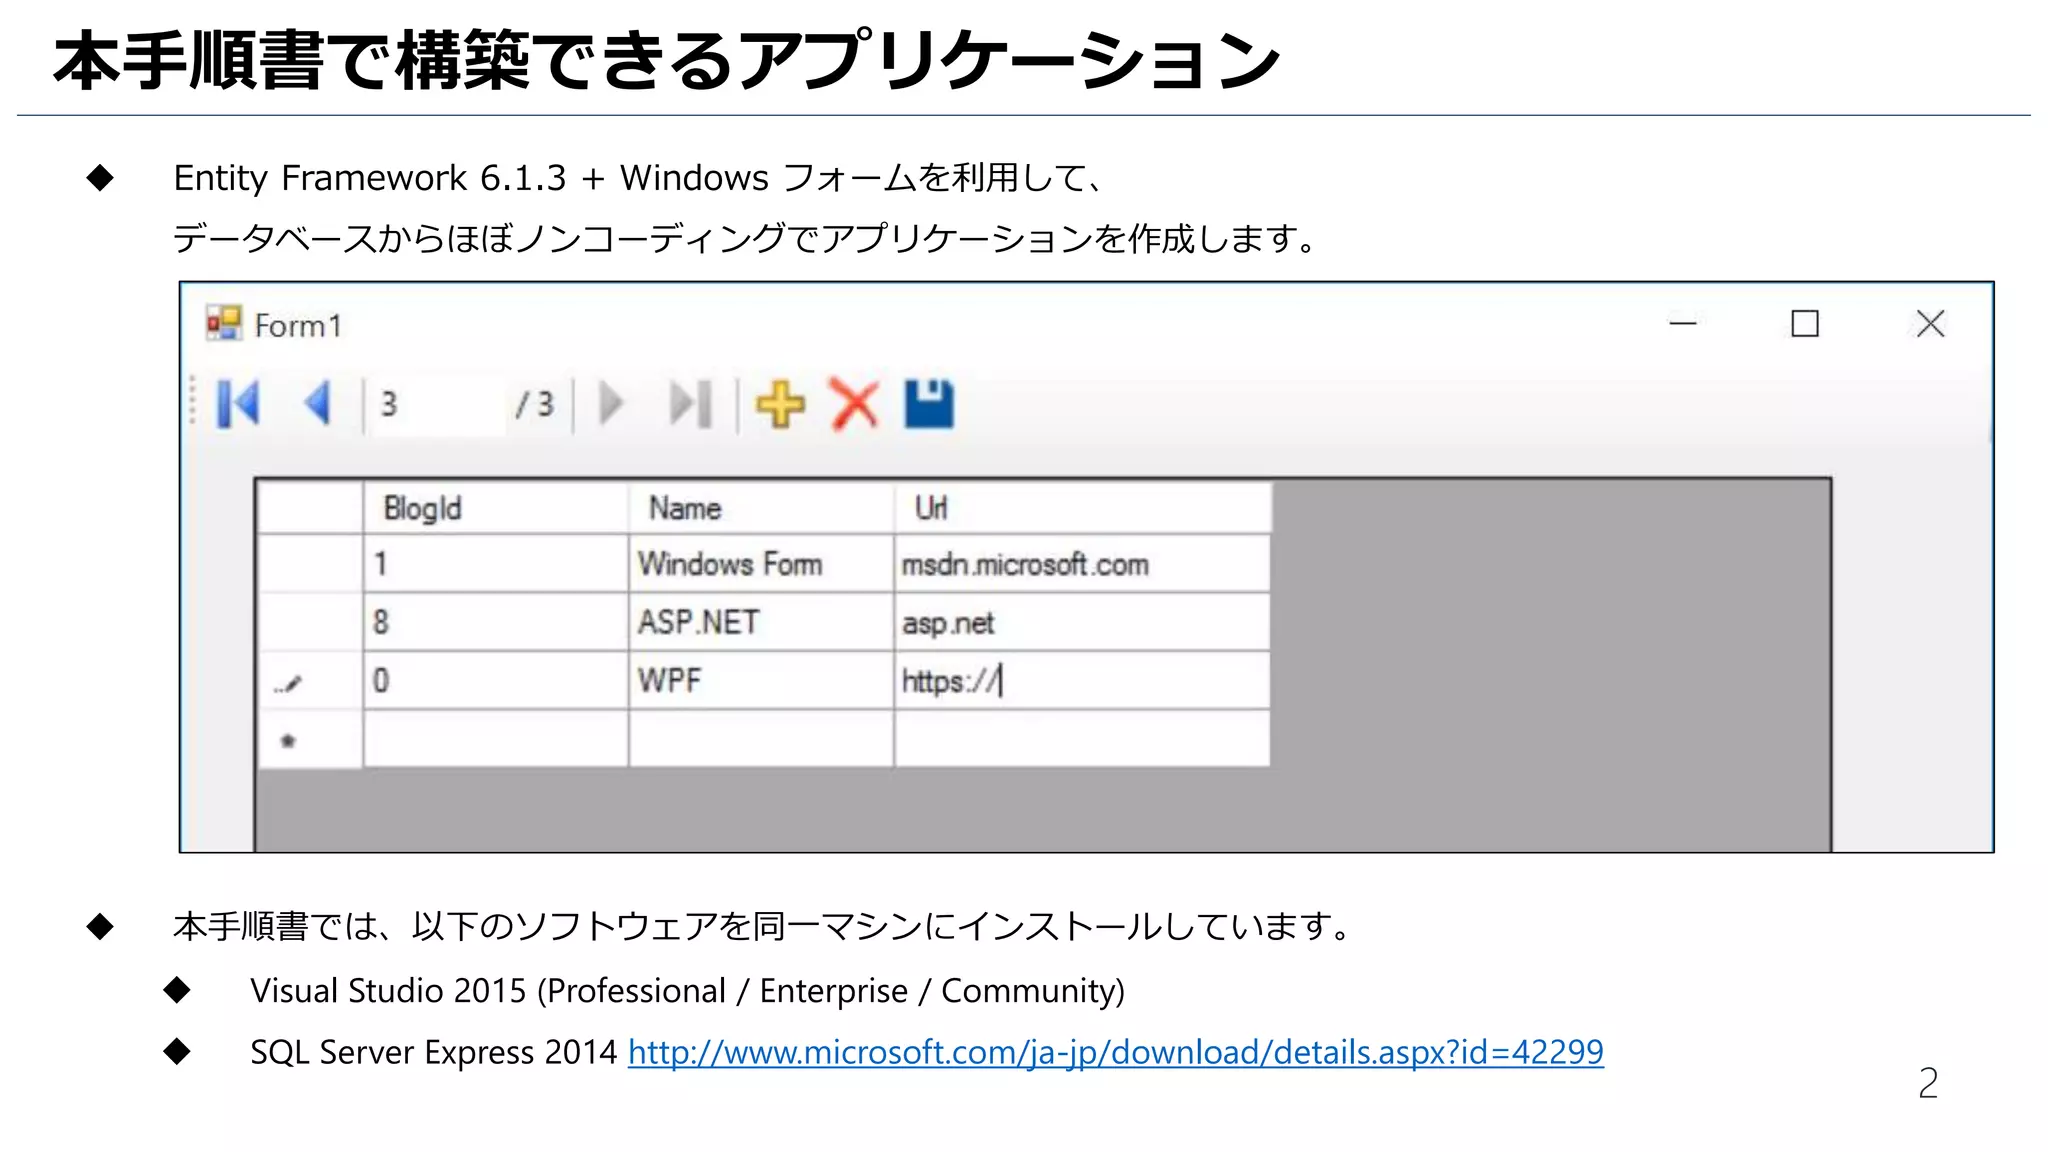This screenshot has height=1152, width=2048.
Task: Click the Move First record icon
Action: tap(238, 404)
